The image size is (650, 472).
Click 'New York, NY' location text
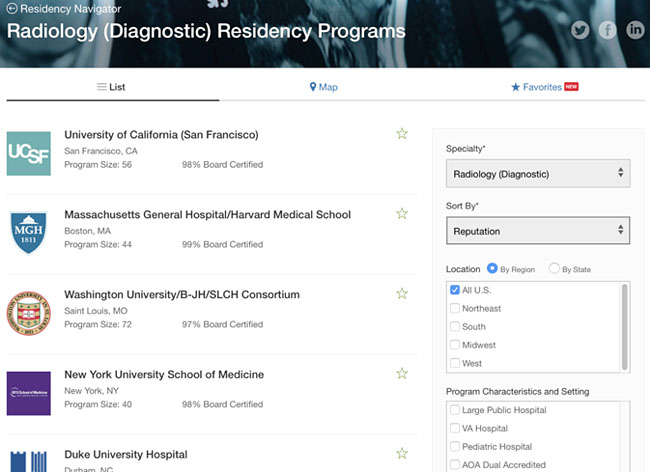point(92,391)
